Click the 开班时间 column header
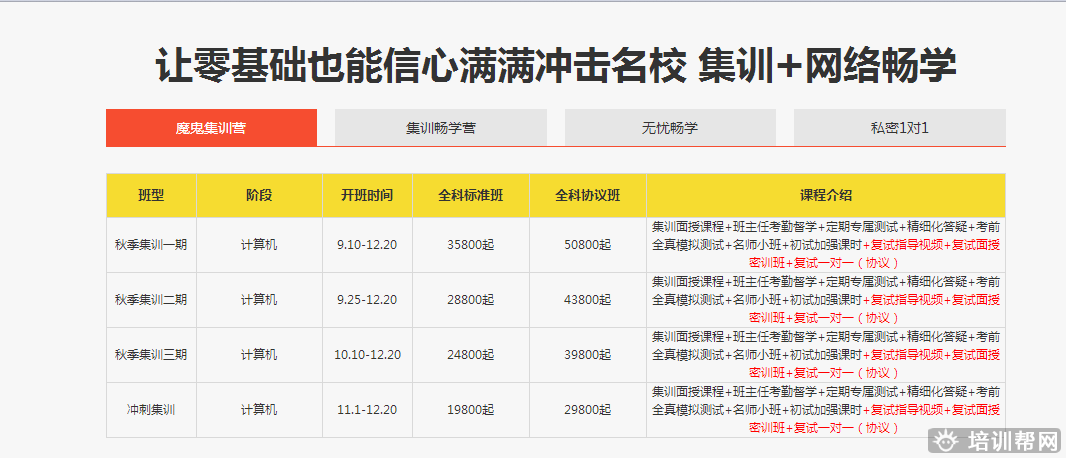The height and width of the screenshot is (458, 1066). tap(367, 195)
